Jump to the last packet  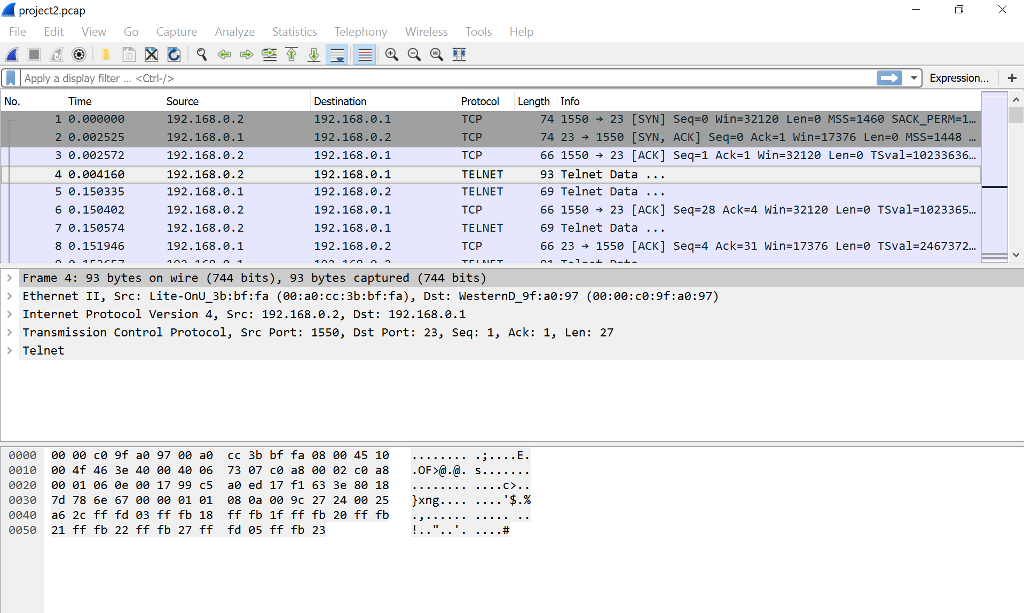tap(314, 55)
